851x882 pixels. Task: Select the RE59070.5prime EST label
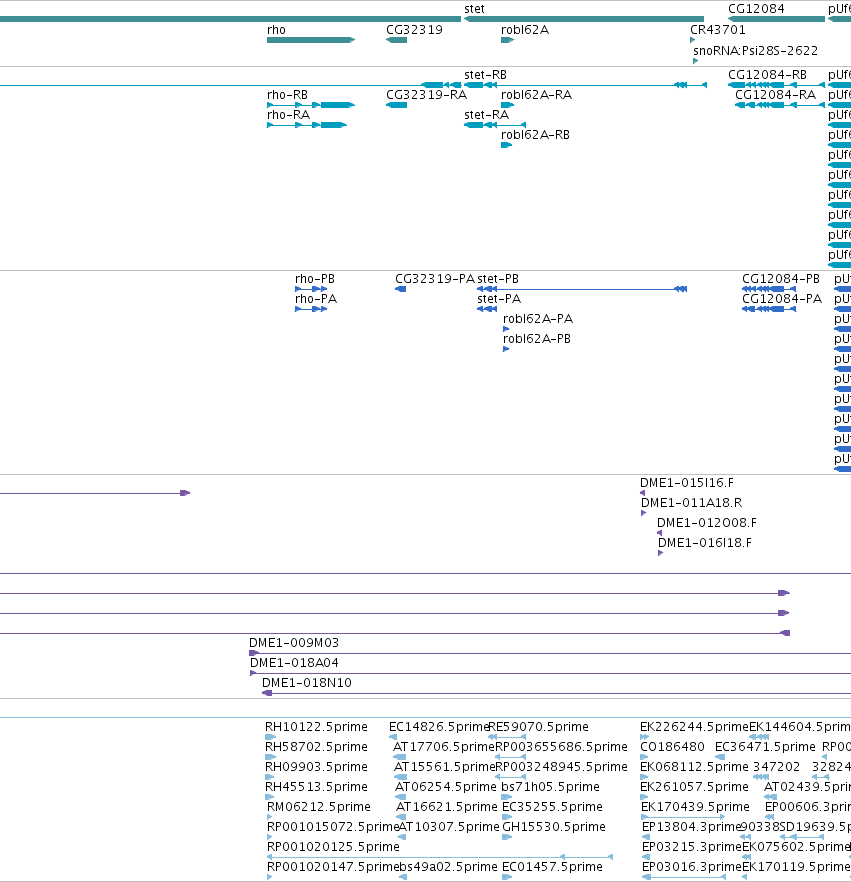pyautogui.click(x=538, y=727)
